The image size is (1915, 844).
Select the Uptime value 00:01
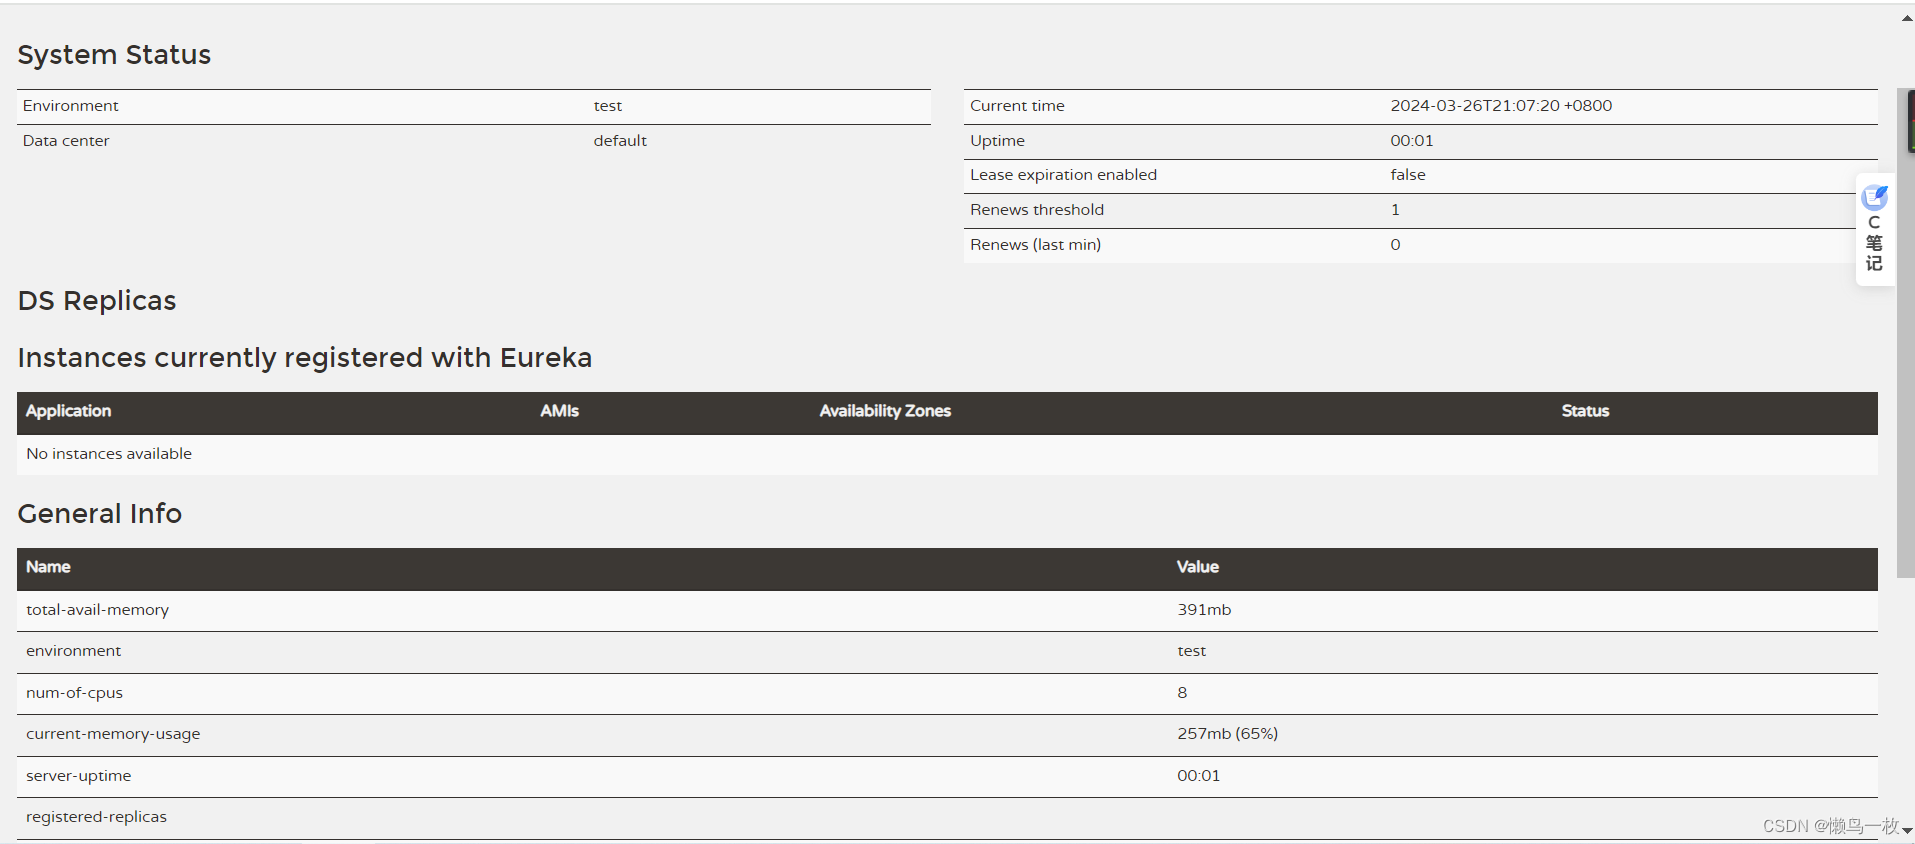click(x=1411, y=141)
